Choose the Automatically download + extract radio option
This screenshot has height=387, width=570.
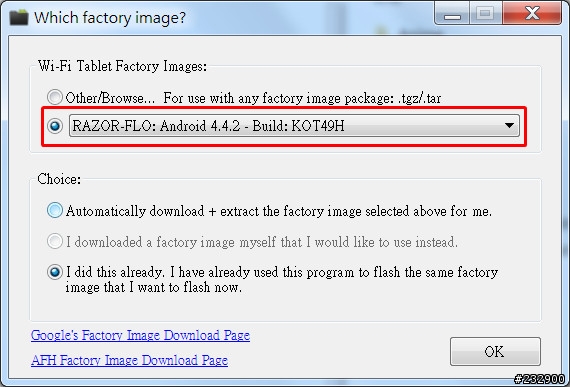point(55,210)
